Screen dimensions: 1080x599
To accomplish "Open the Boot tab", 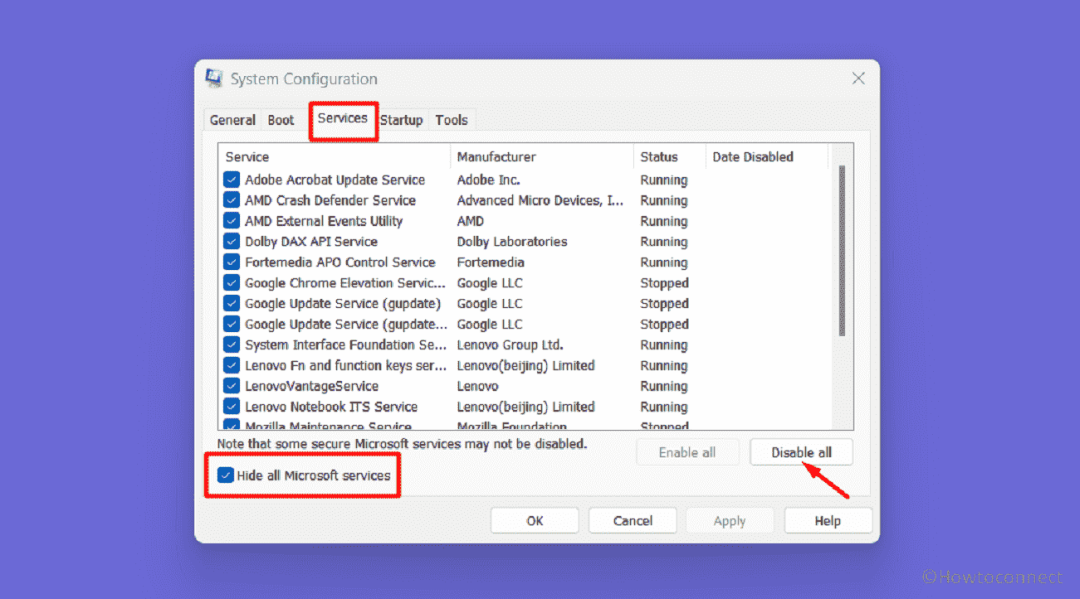I will pyautogui.click(x=281, y=120).
